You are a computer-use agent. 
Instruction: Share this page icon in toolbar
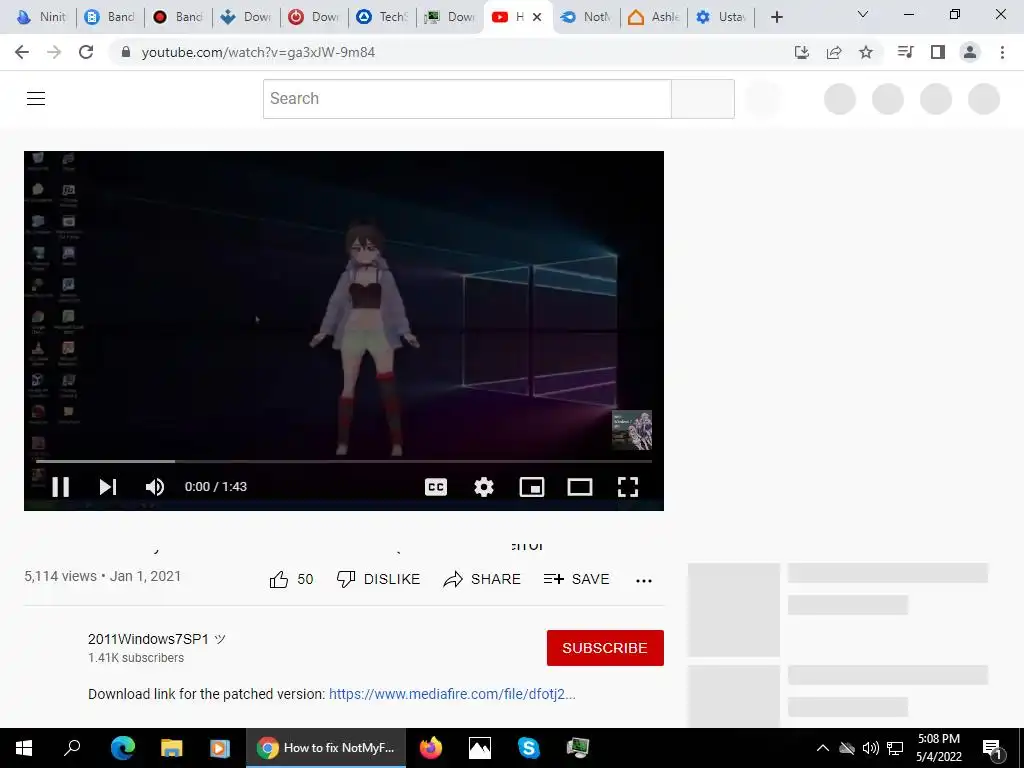point(834,52)
